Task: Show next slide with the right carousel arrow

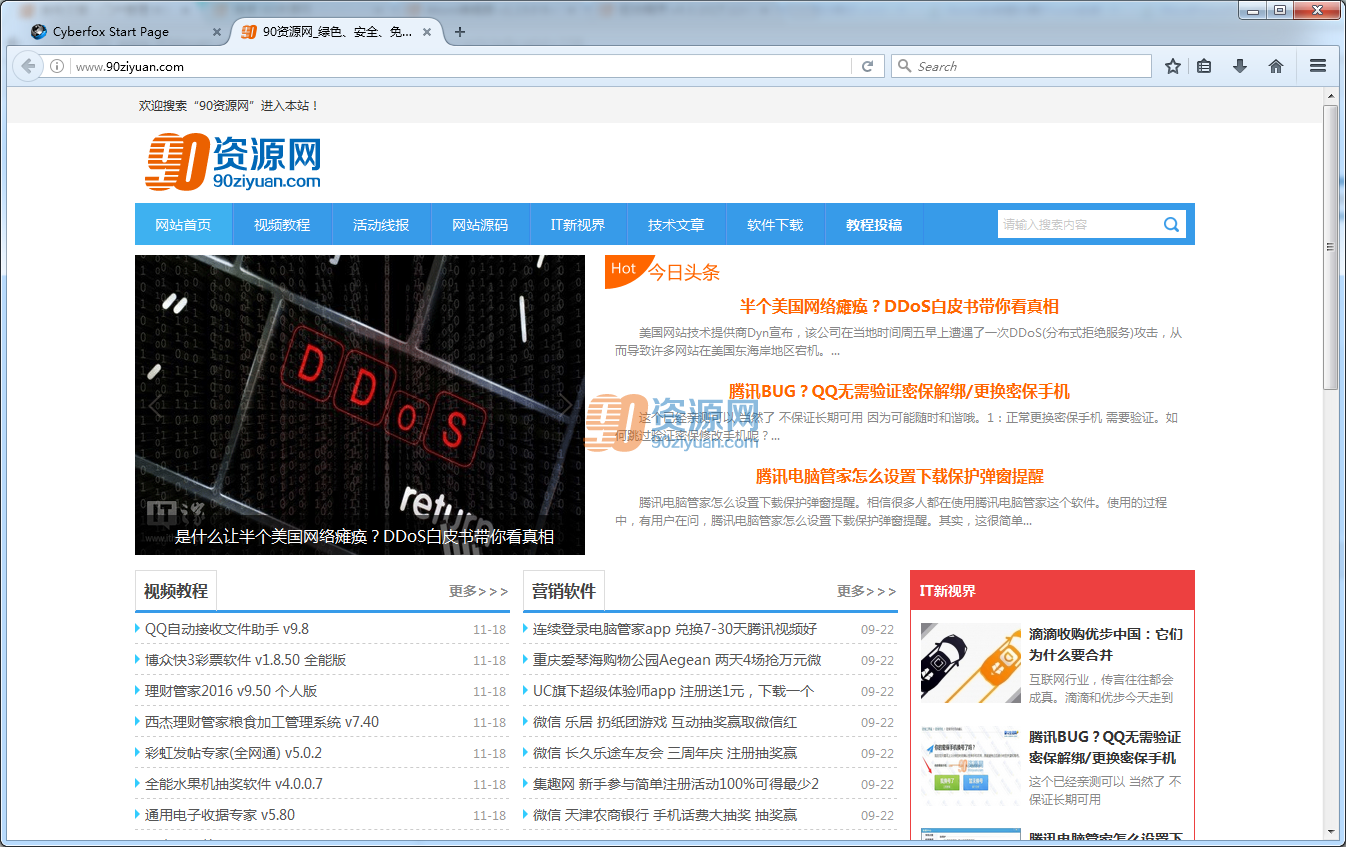Action: pyautogui.click(x=565, y=405)
